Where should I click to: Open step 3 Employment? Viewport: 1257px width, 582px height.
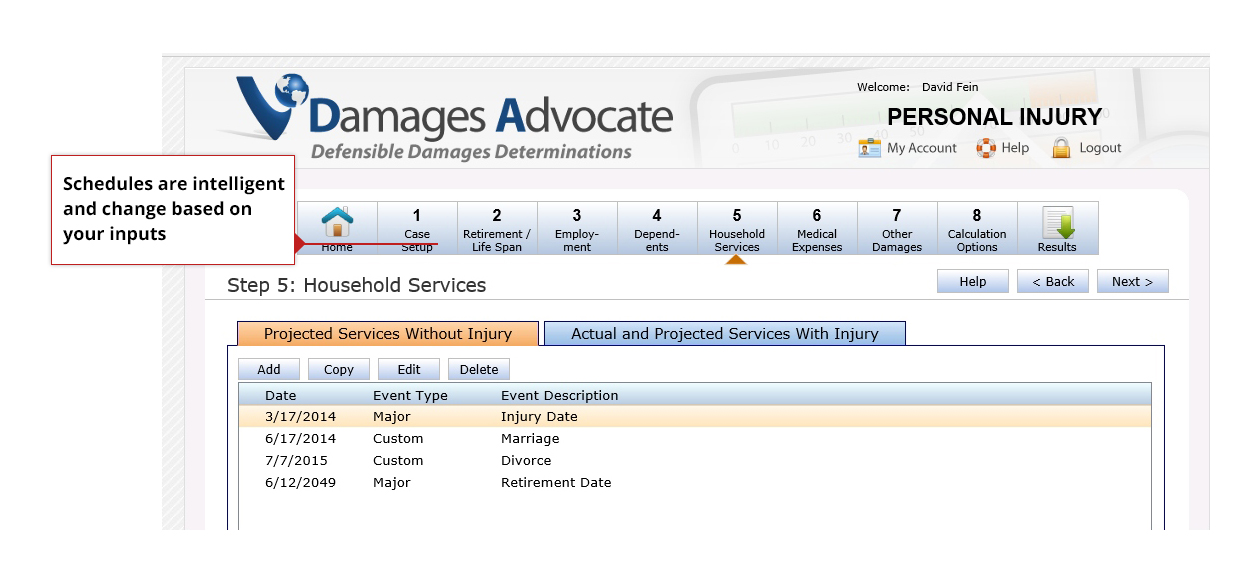click(x=577, y=228)
